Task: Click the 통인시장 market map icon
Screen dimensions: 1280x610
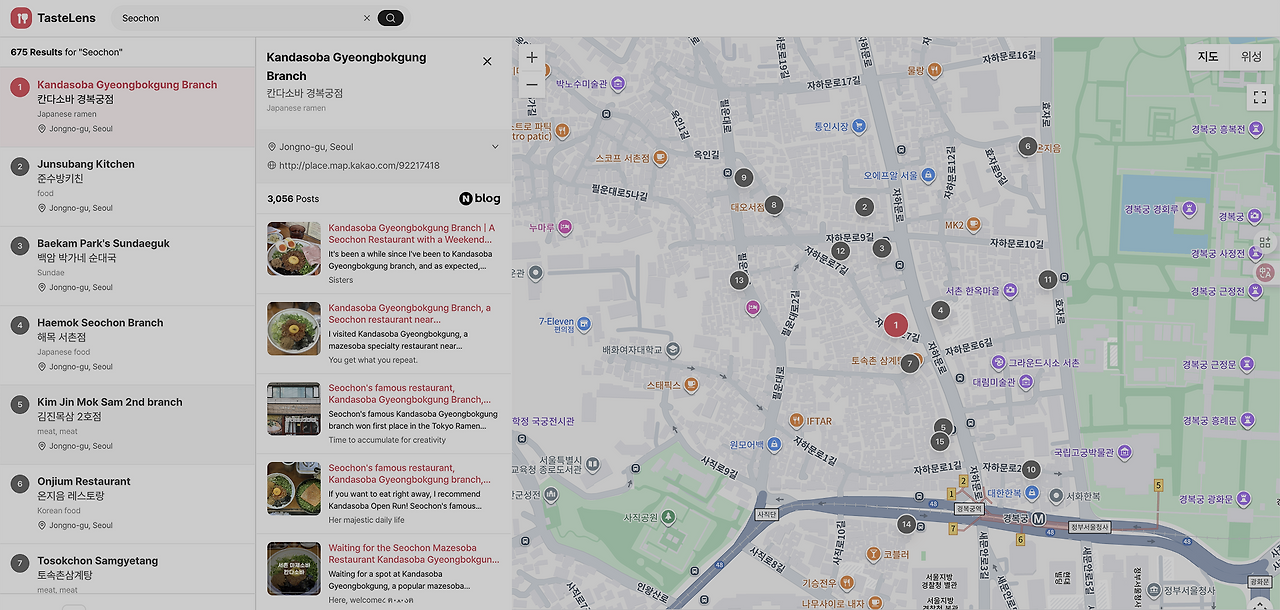Action: click(859, 126)
